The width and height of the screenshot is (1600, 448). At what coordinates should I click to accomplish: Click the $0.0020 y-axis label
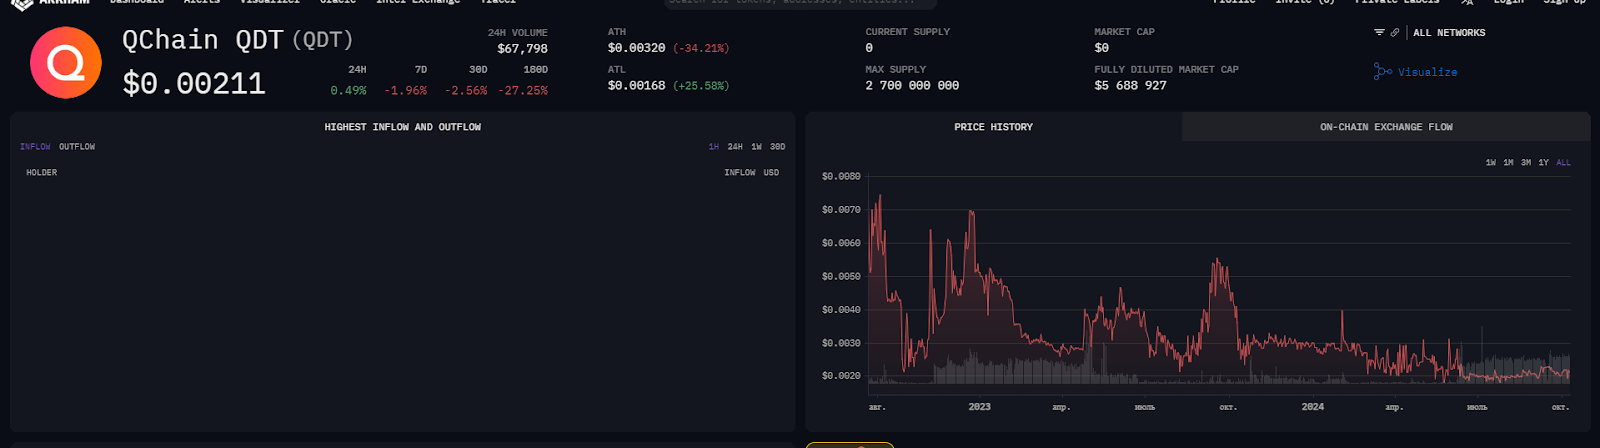(841, 376)
